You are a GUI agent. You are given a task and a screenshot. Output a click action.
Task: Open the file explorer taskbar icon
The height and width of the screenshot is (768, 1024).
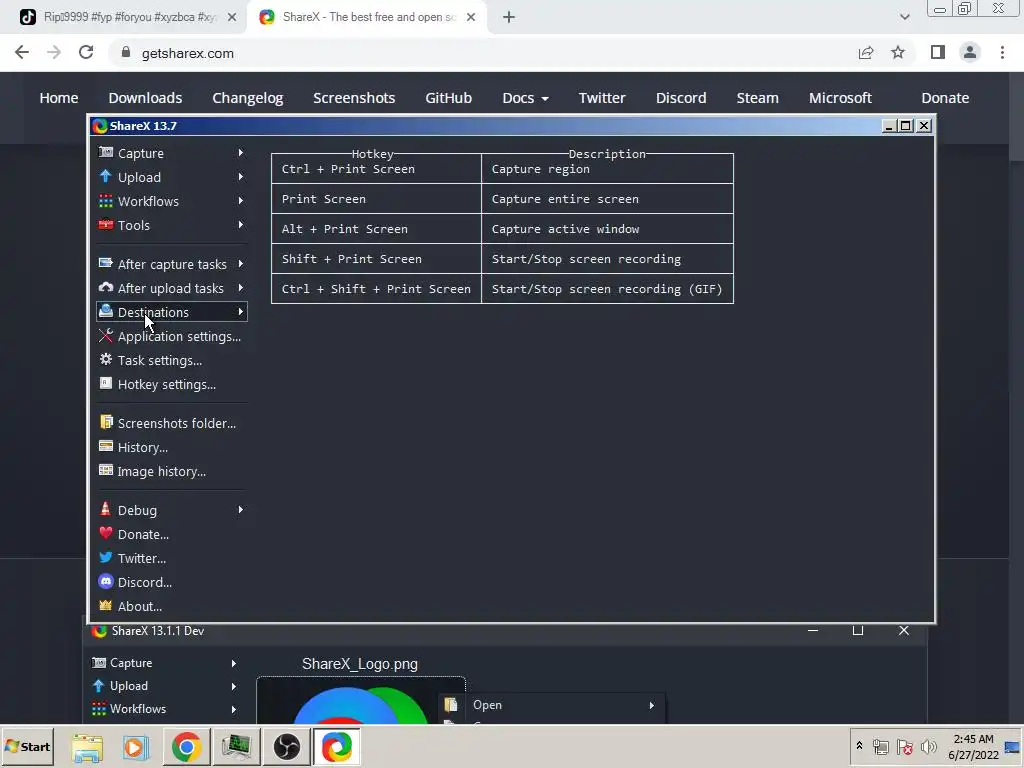[x=87, y=747]
